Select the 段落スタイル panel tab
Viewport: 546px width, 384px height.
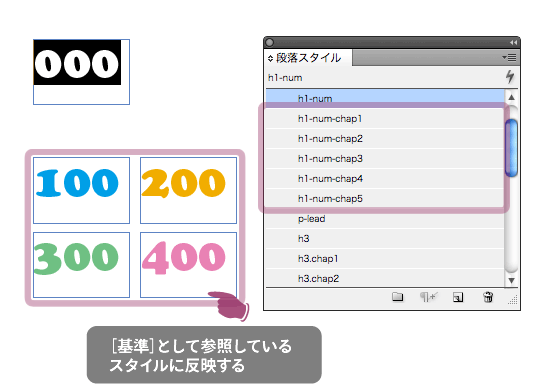coord(308,58)
